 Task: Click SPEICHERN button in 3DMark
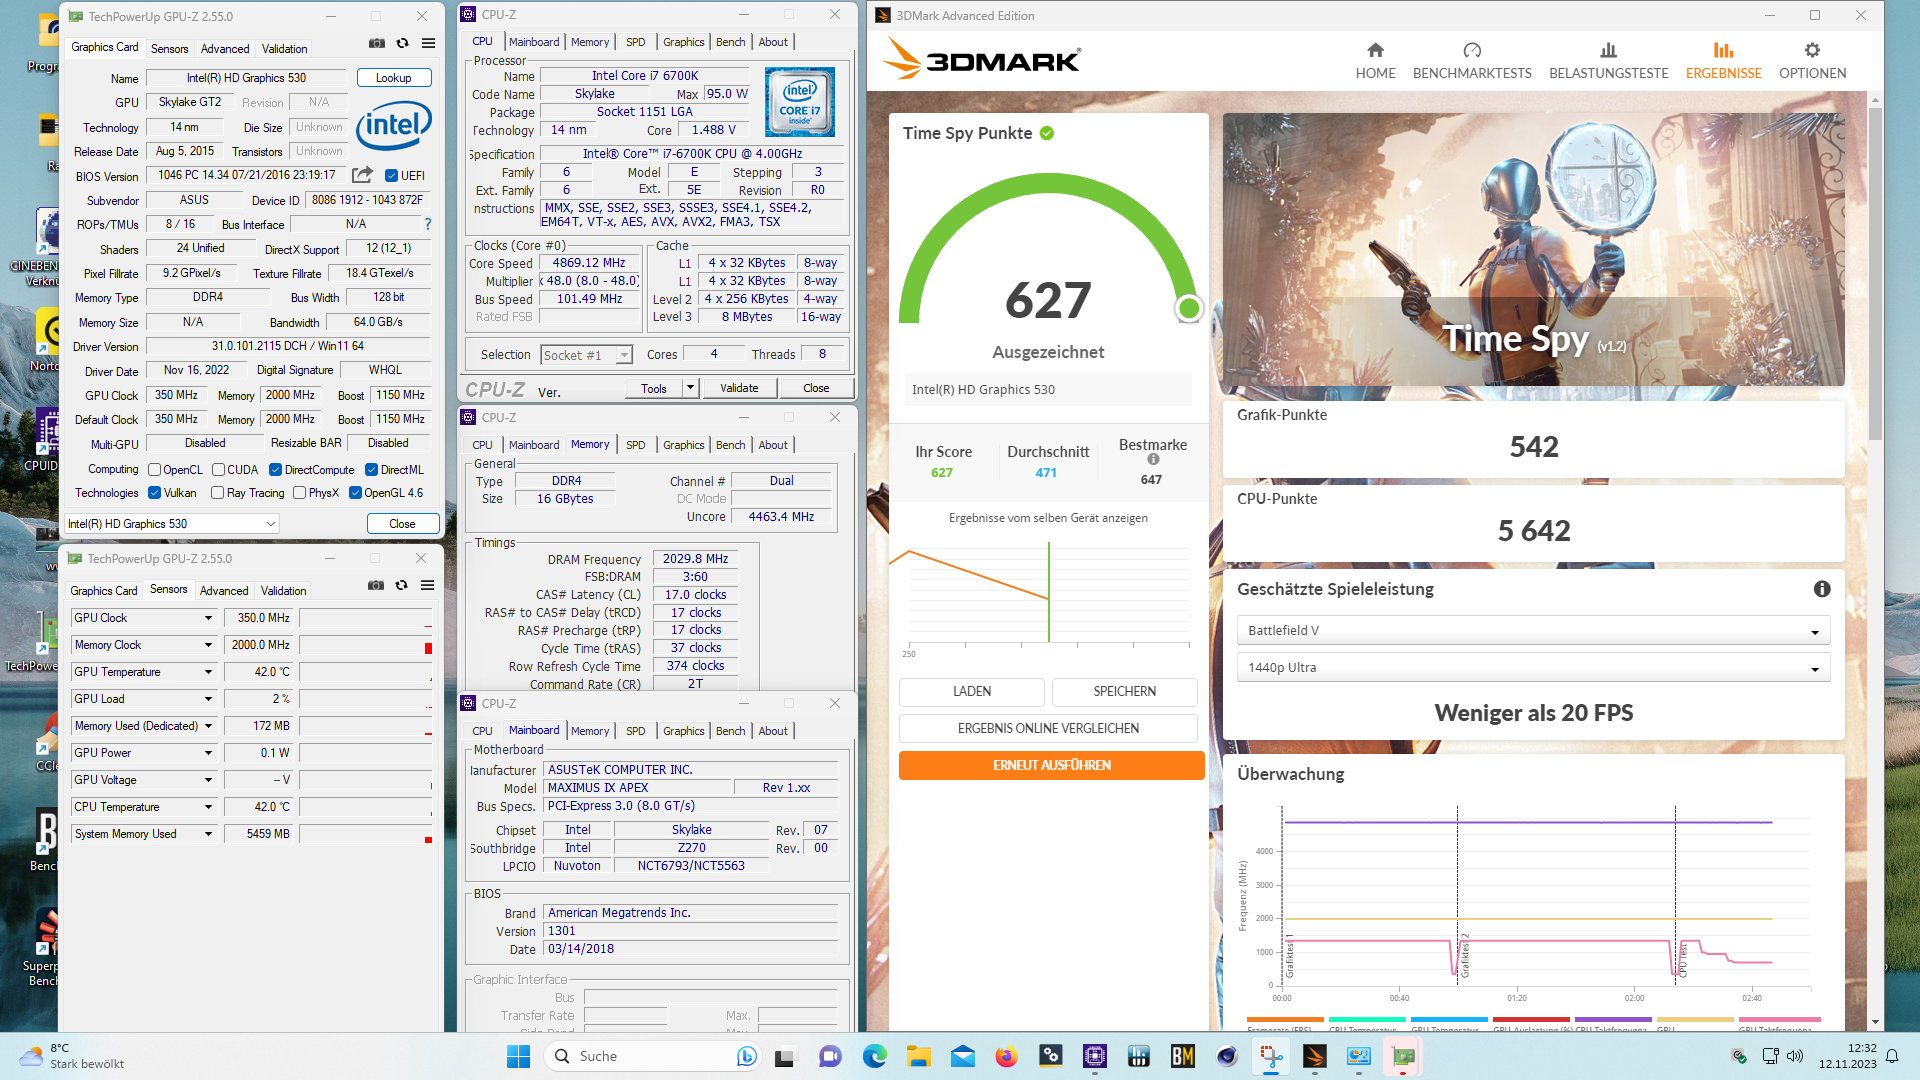pos(1124,692)
